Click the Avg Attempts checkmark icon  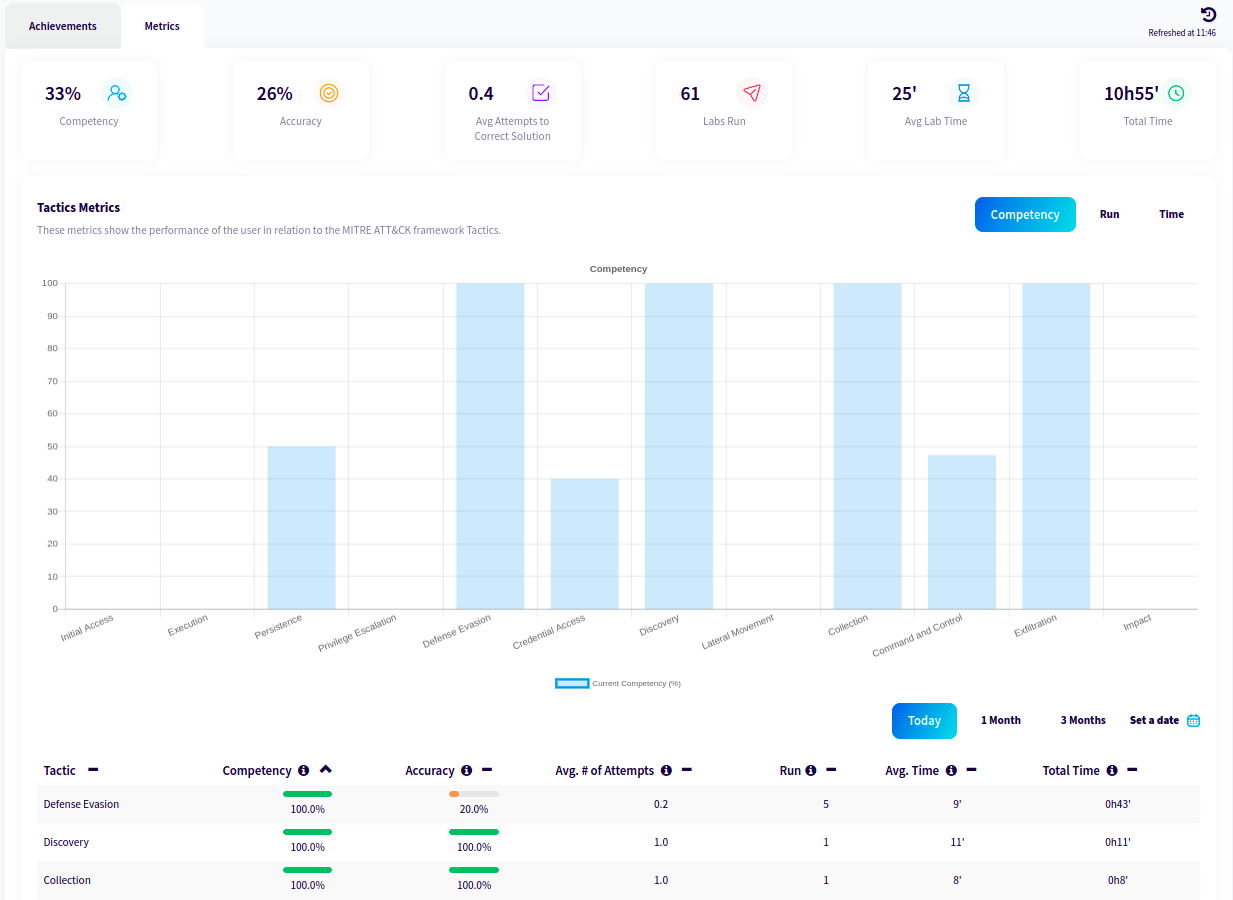point(540,92)
